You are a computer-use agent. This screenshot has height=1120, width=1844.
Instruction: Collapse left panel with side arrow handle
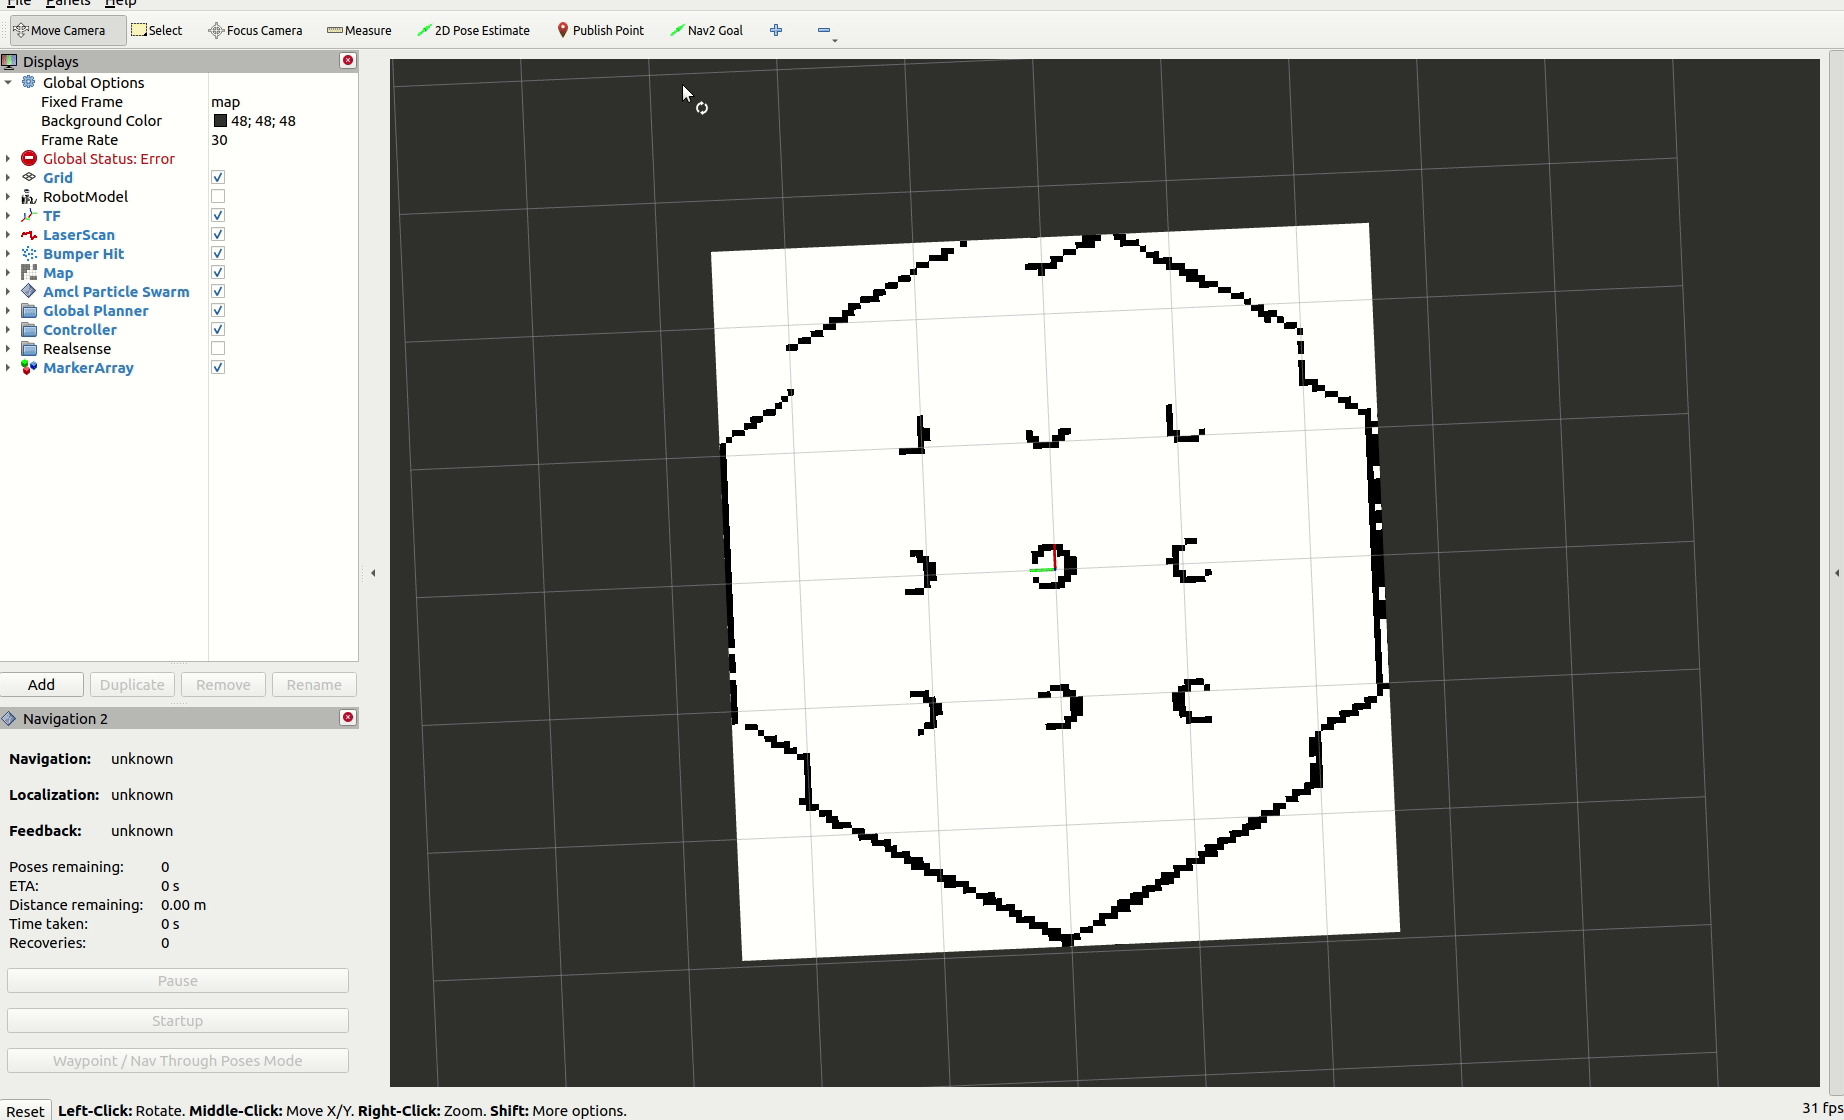click(373, 573)
